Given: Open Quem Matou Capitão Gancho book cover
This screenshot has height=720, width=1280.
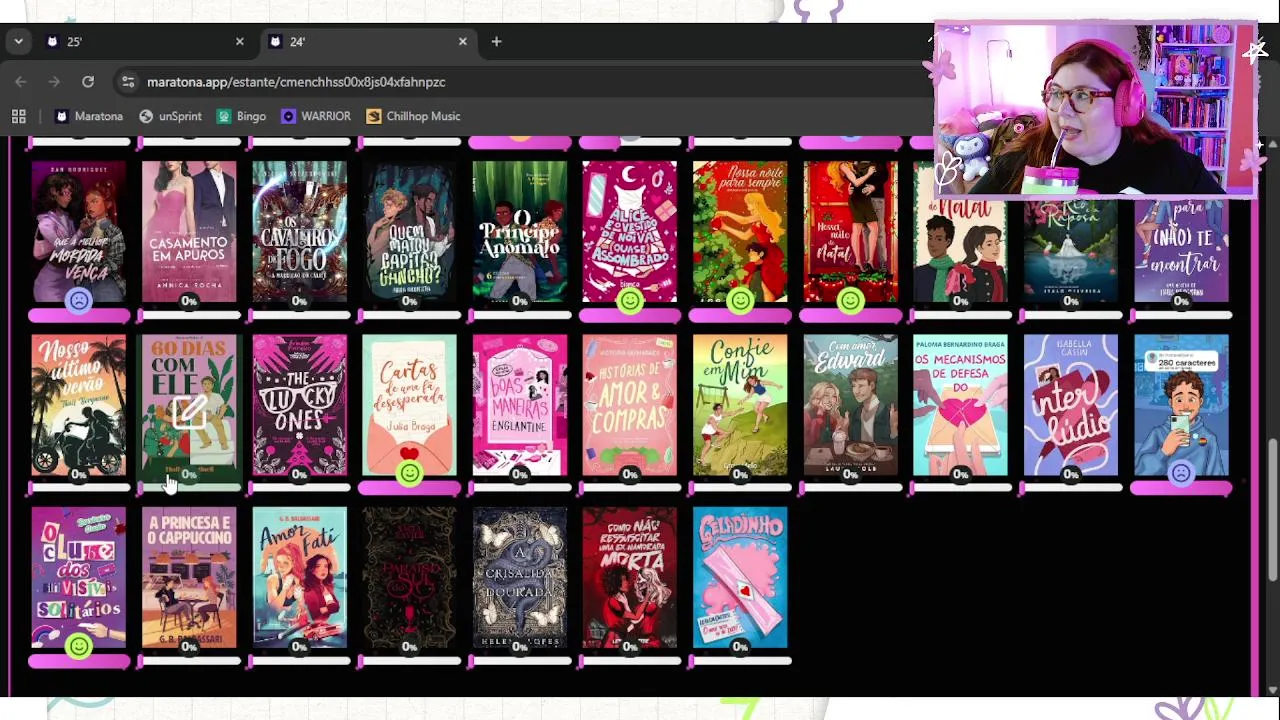Looking at the screenshot, I should 409,231.
